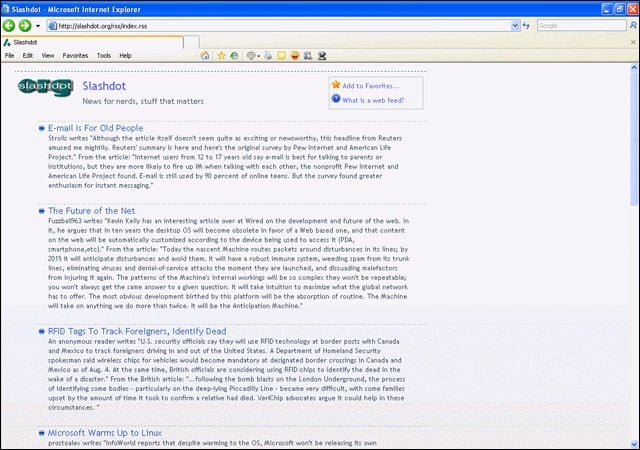Expand the address bar history dropdown
Screen dimensions: 640x450
click(x=515, y=26)
